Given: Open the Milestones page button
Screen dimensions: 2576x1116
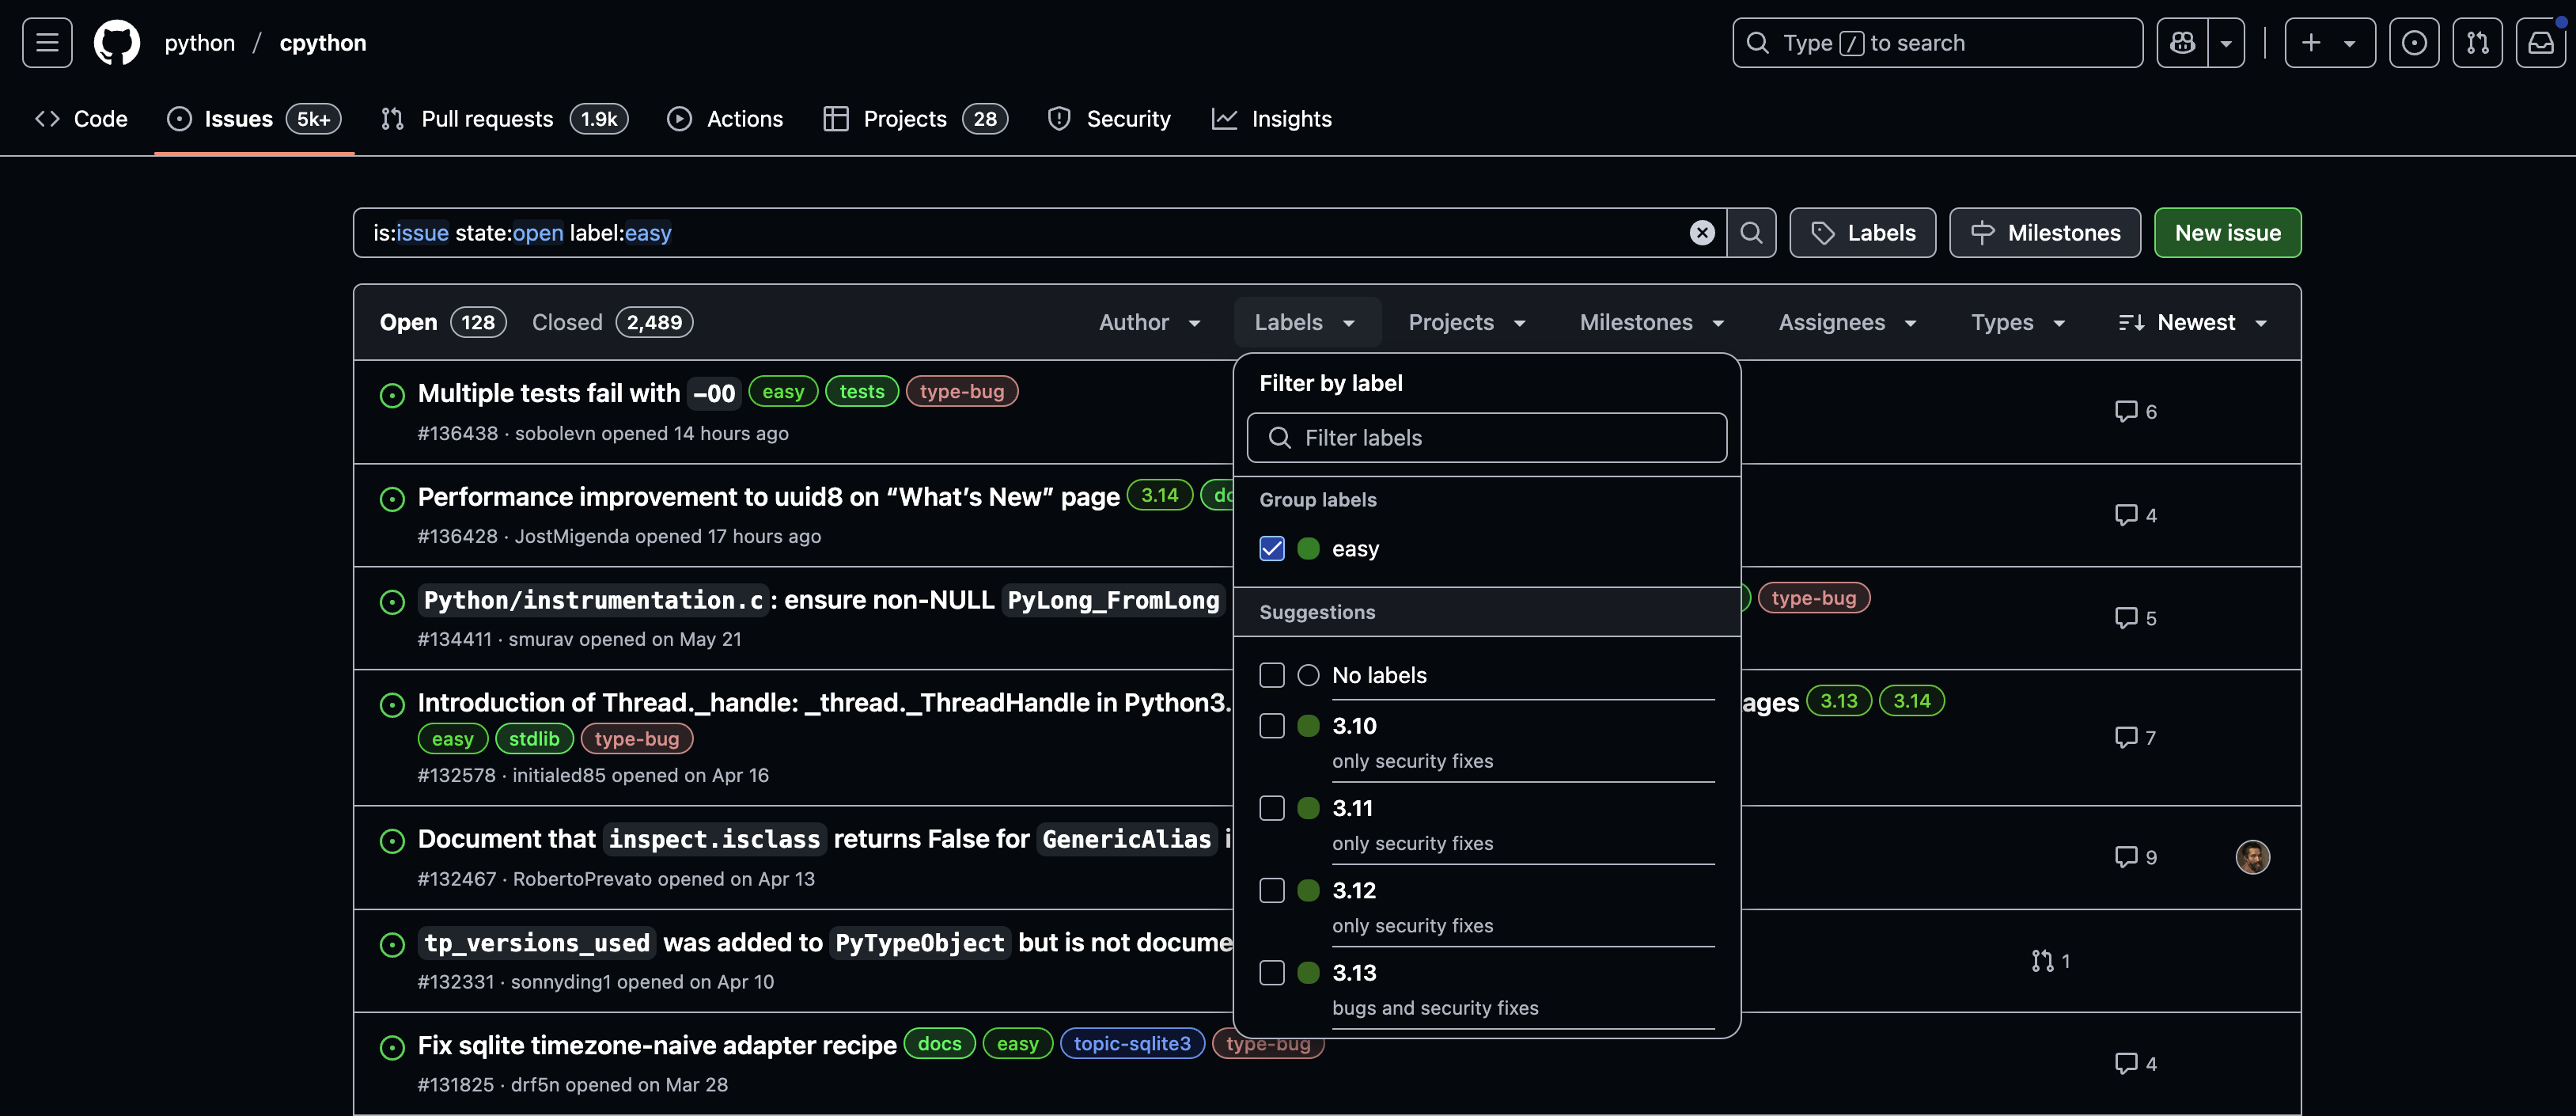Looking at the screenshot, I should [x=2045, y=233].
